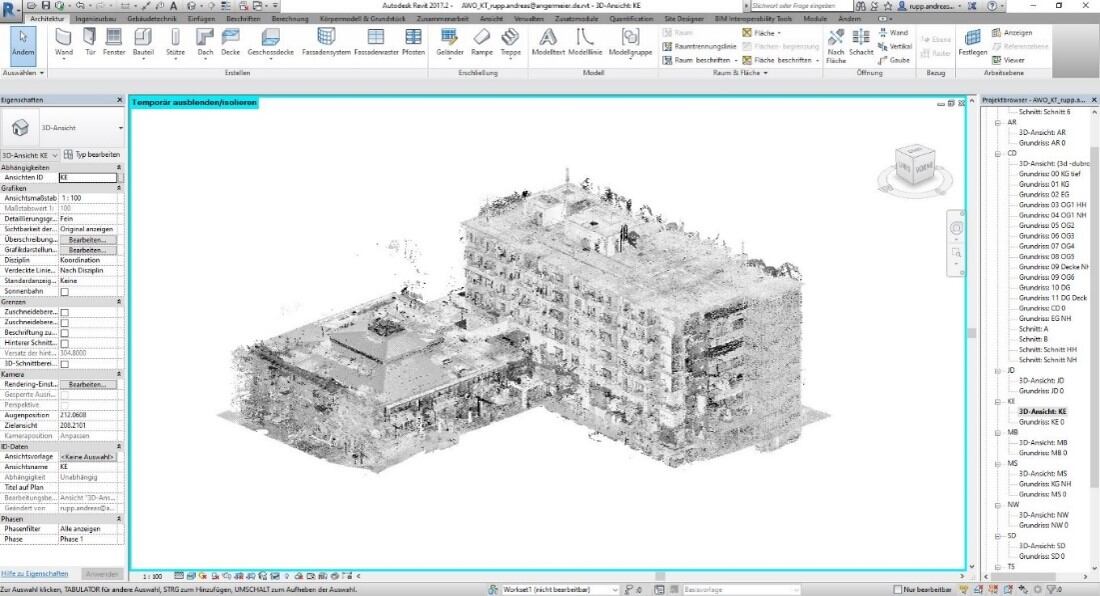Screen dimensions: 1100x596
Task: Click the Festlegen work plane icon
Action: 972,40
